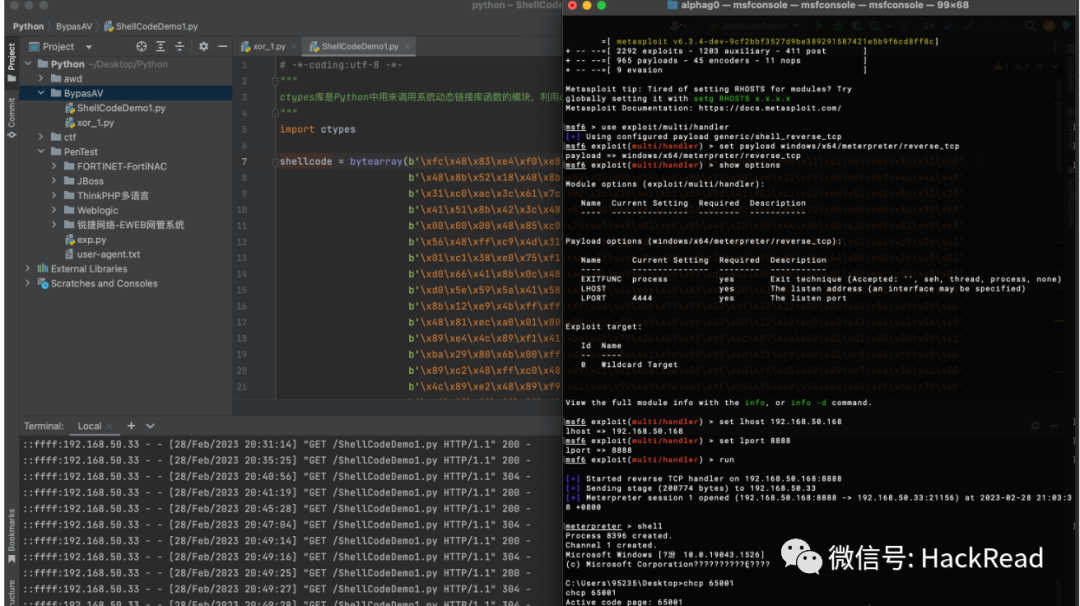Click the 20:31:14 log line in Terminal
This screenshot has height=606, width=1080.
(x=278, y=444)
